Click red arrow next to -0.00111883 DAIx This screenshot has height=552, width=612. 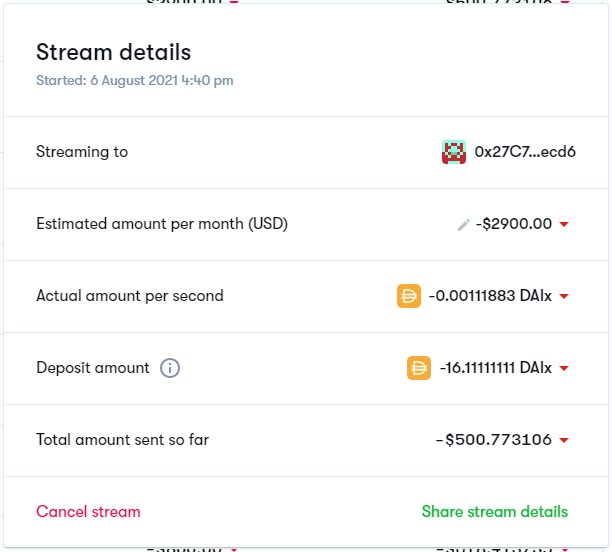[x=564, y=296]
